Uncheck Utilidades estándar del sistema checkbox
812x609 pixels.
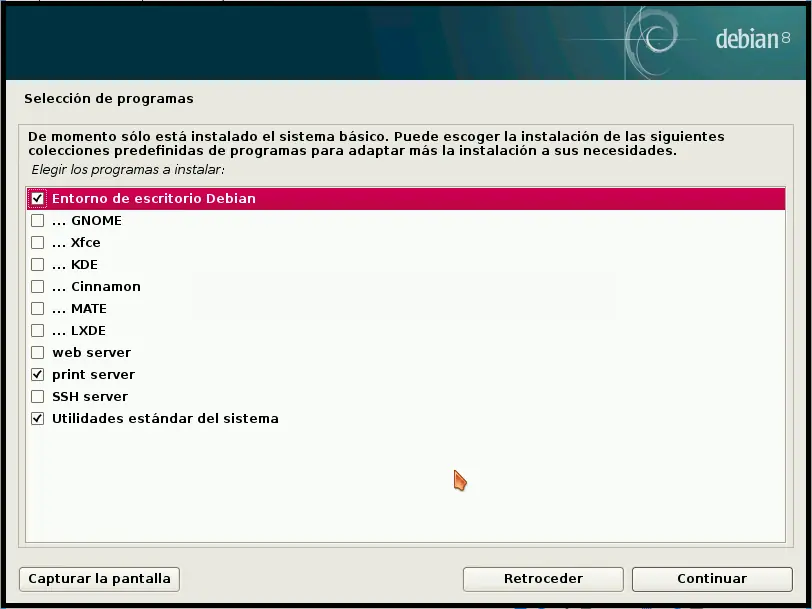click(x=37, y=418)
